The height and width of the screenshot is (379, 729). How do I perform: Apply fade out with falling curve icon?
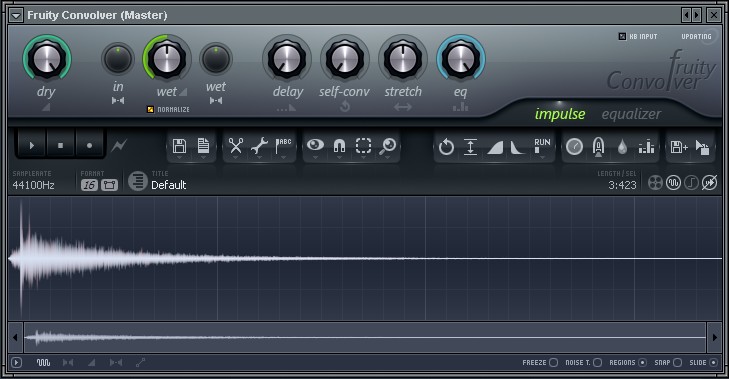(x=517, y=148)
